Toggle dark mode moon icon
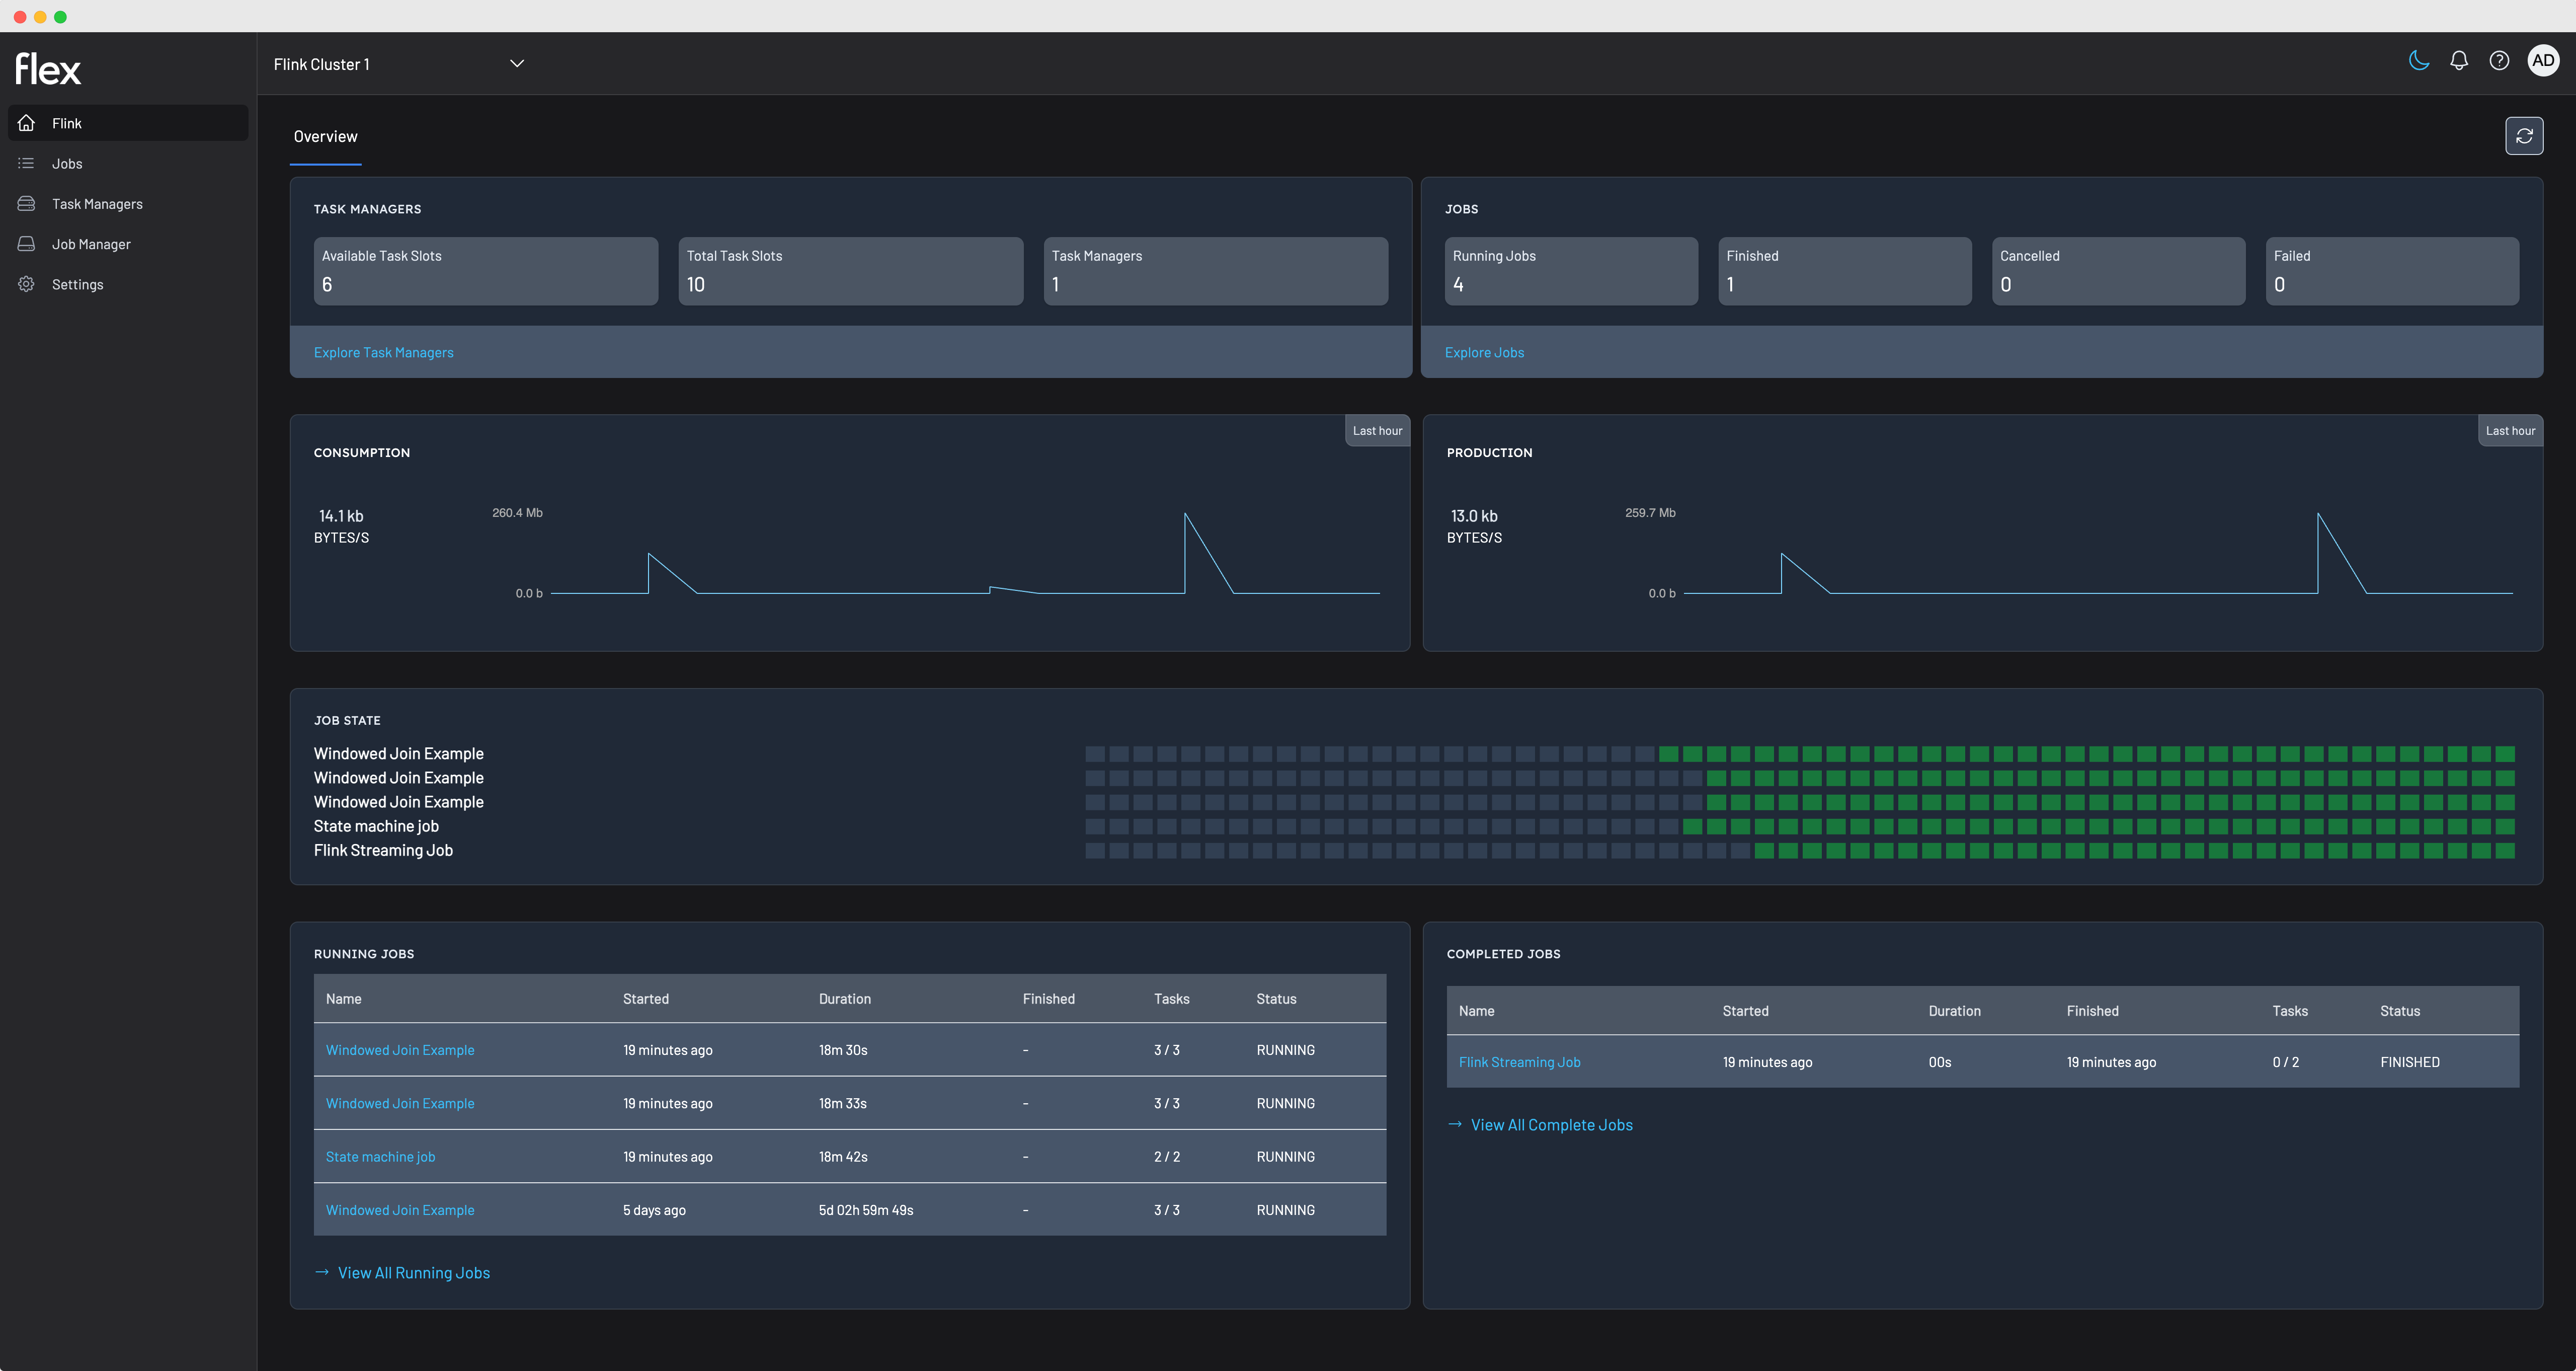 tap(2418, 61)
